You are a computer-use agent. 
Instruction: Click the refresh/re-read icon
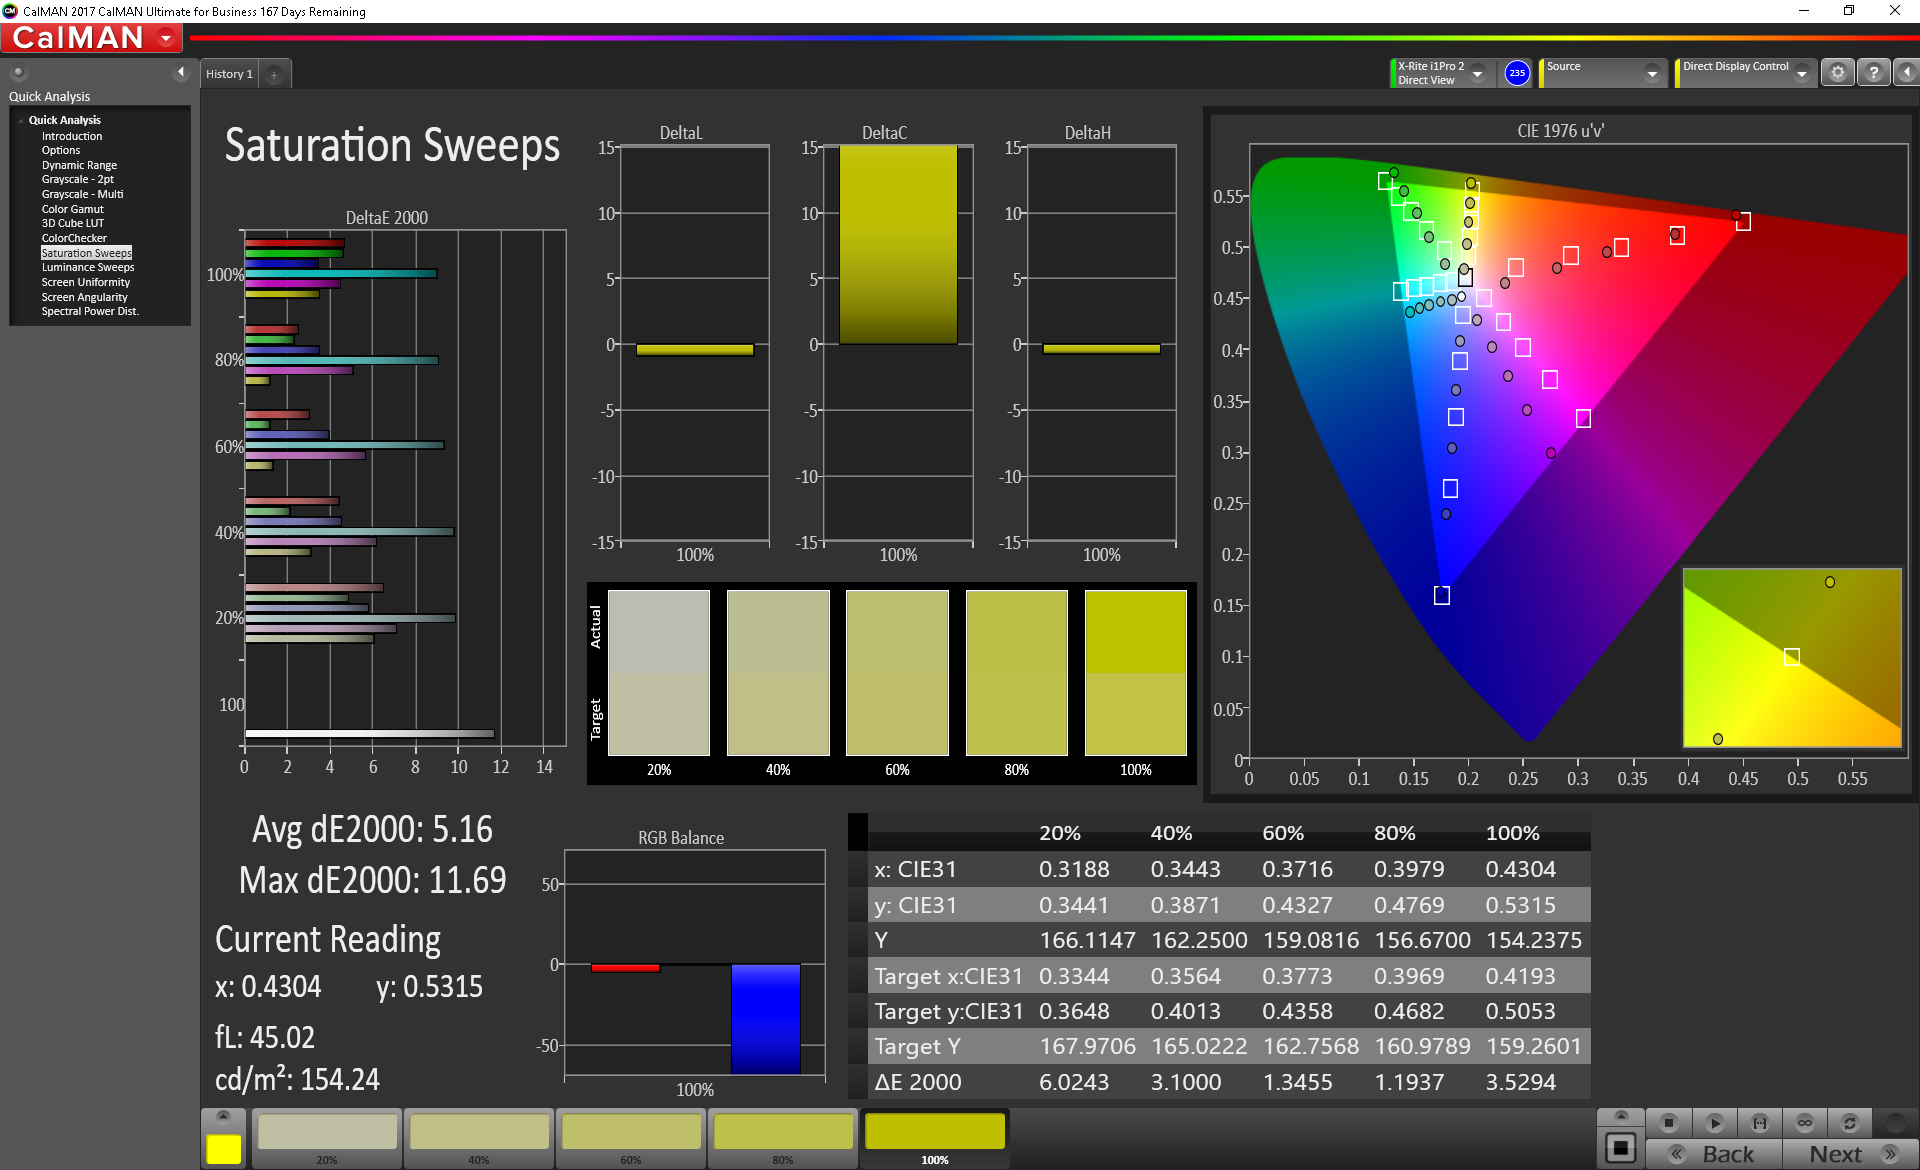pos(1850,1123)
